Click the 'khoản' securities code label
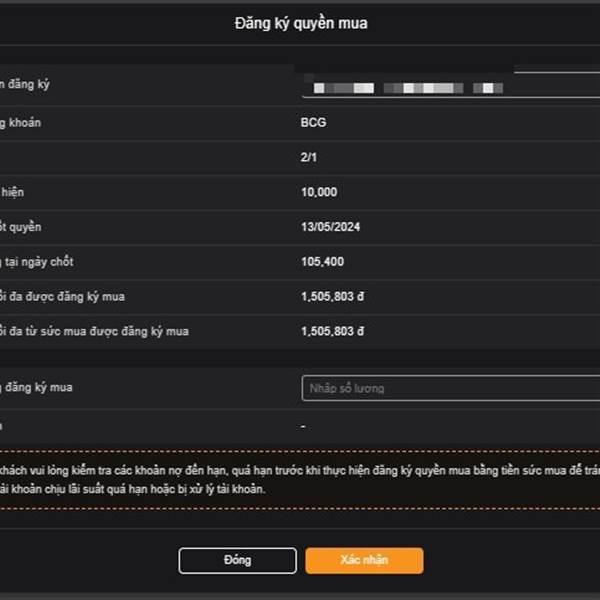This screenshot has height=600, width=600. click(x=21, y=123)
